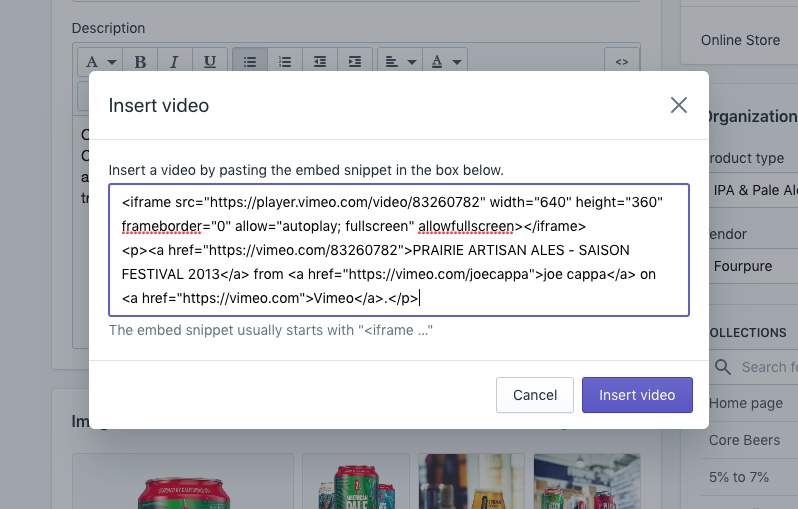
Task: Open the font formatting A dropdown
Action: click(x=100, y=62)
